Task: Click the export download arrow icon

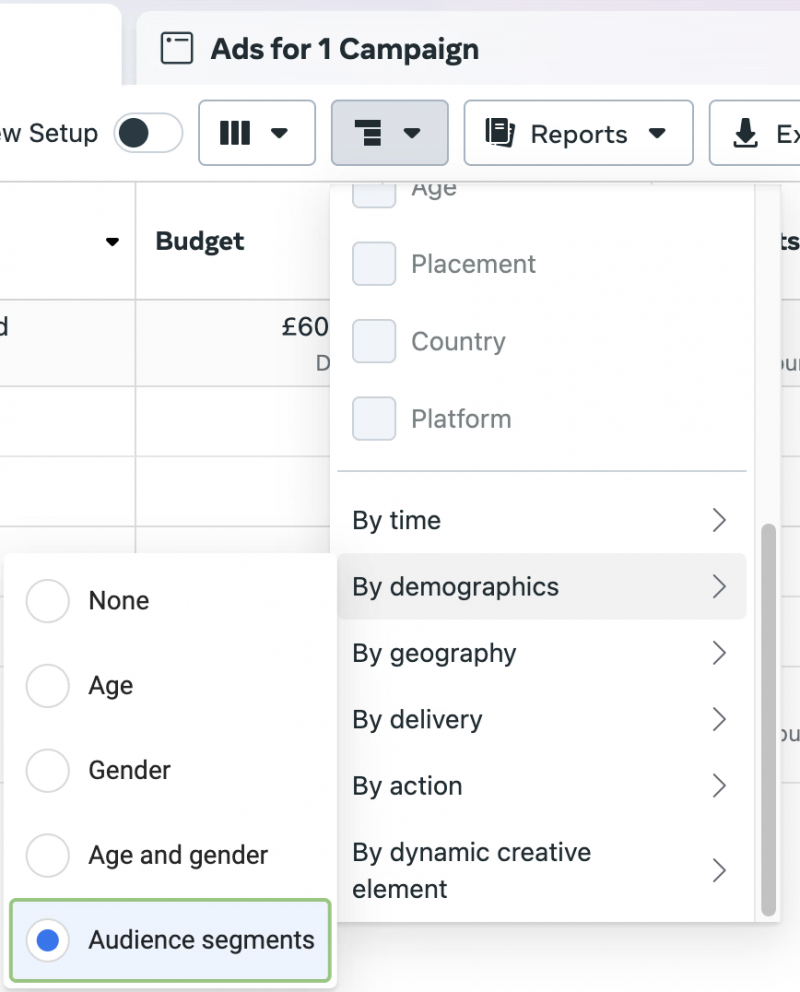Action: [x=745, y=134]
